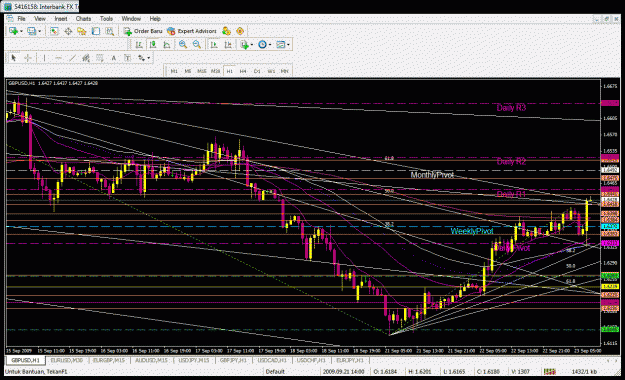Open the New Chart toolbar icon
This screenshot has width=625, height=380.
13,31
